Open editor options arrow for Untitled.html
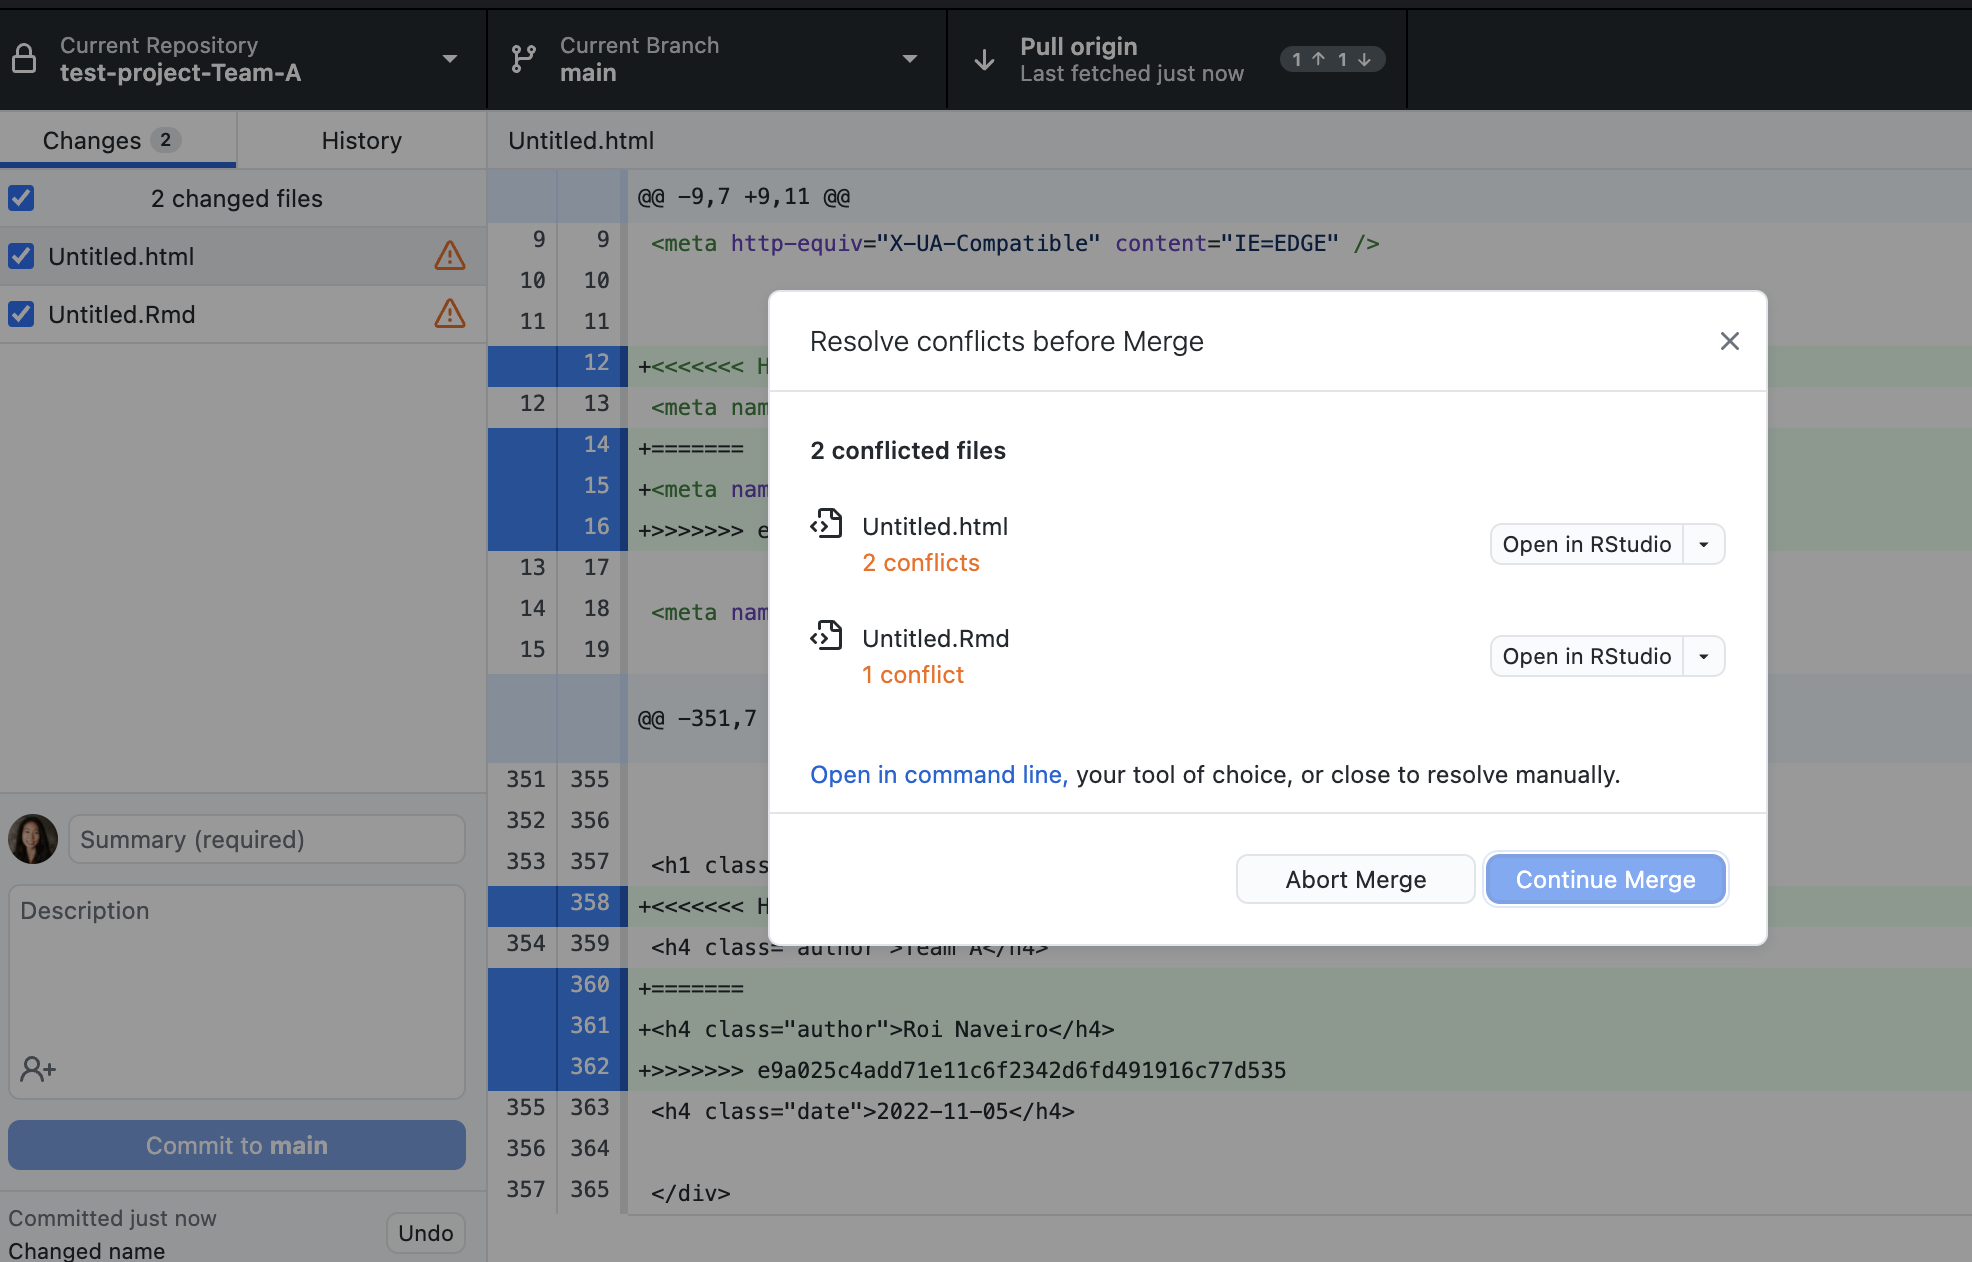Screen dimensions: 1972x1262 click(x=1704, y=545)
